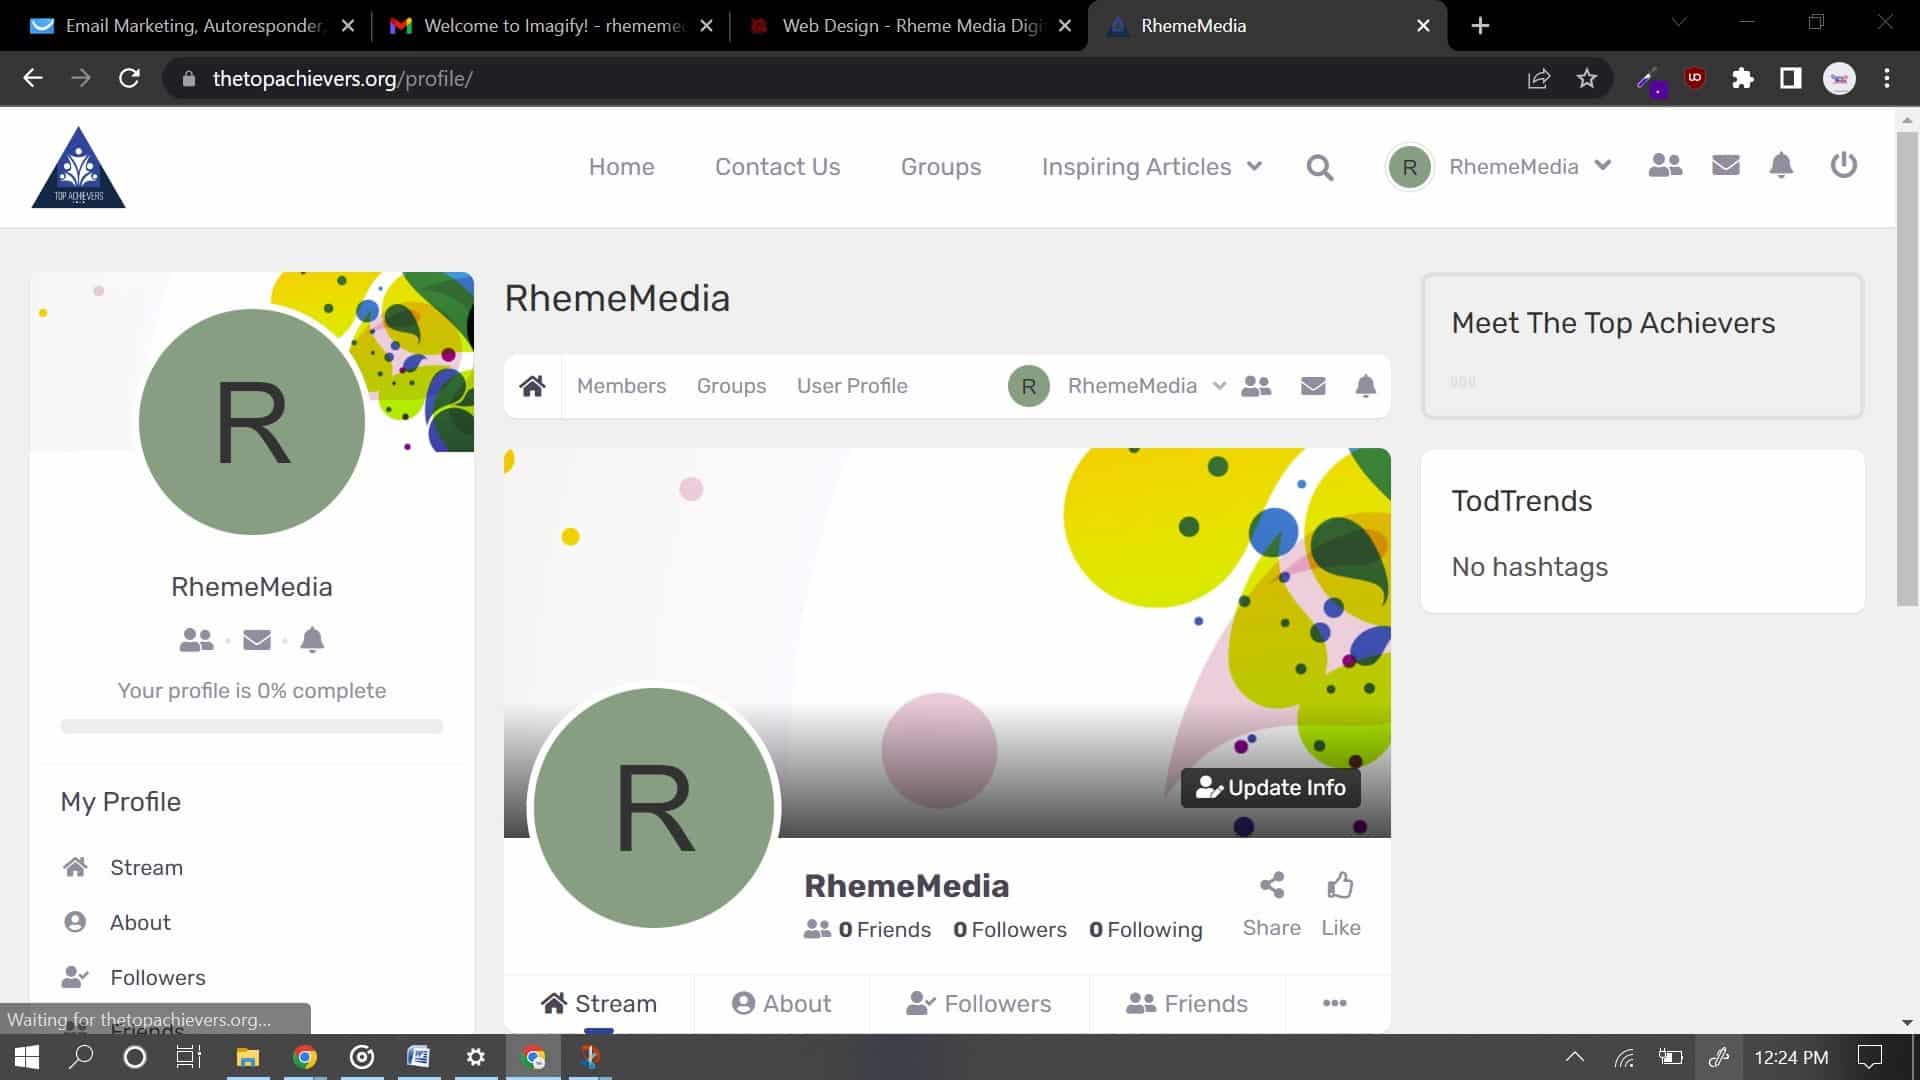Open Windows Start menu
The height and width of the screenshot is (1080, 1920).
coord(27,1057)
